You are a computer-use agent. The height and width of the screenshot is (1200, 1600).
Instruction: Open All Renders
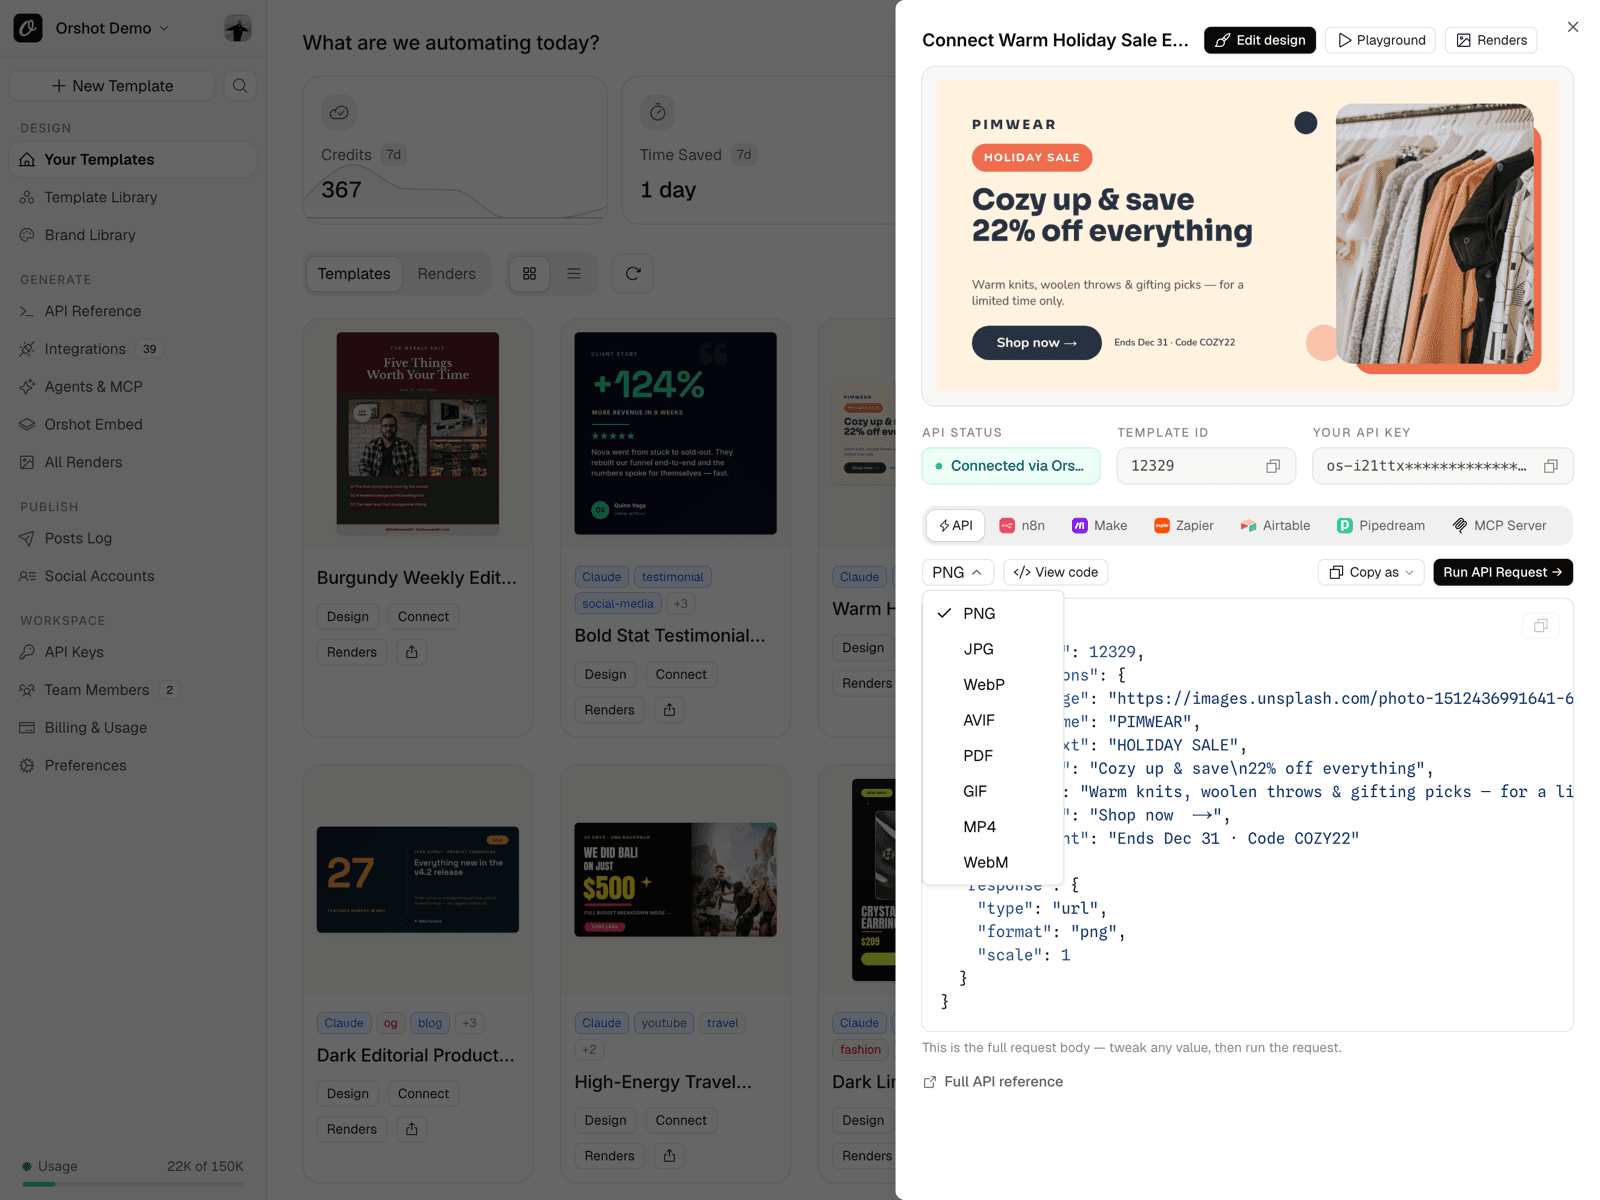(133, 462)
